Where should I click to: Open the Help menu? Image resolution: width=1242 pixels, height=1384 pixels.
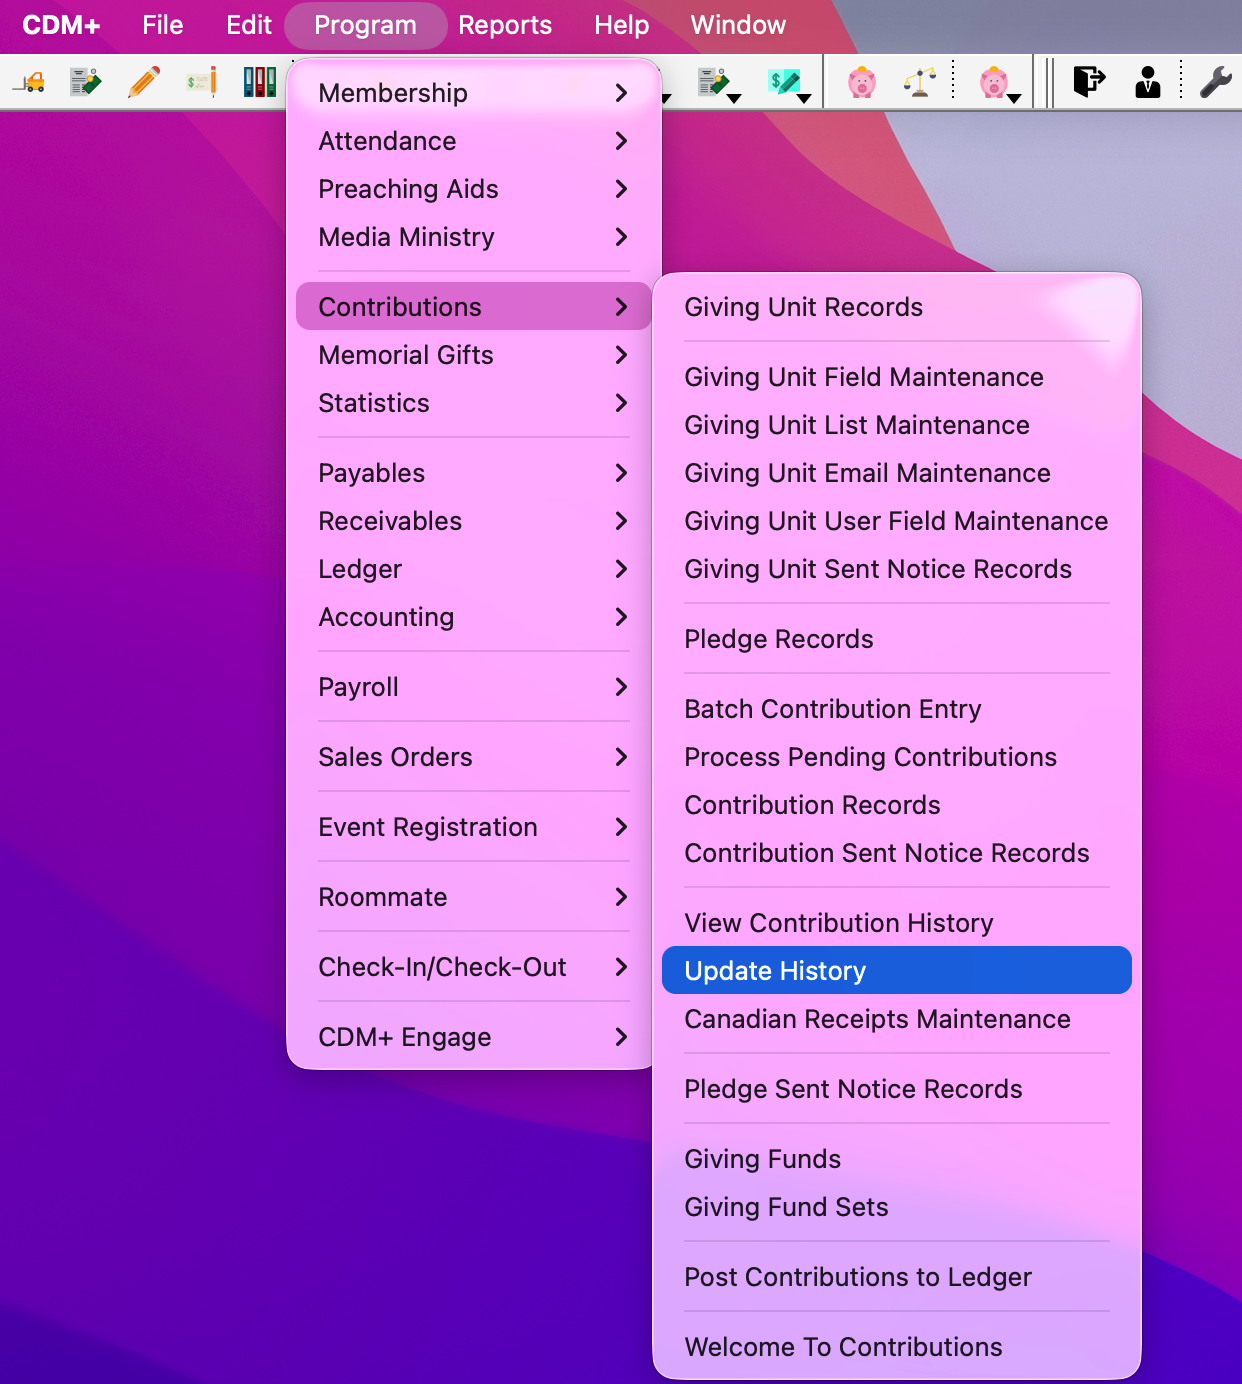tap(622, 25)
